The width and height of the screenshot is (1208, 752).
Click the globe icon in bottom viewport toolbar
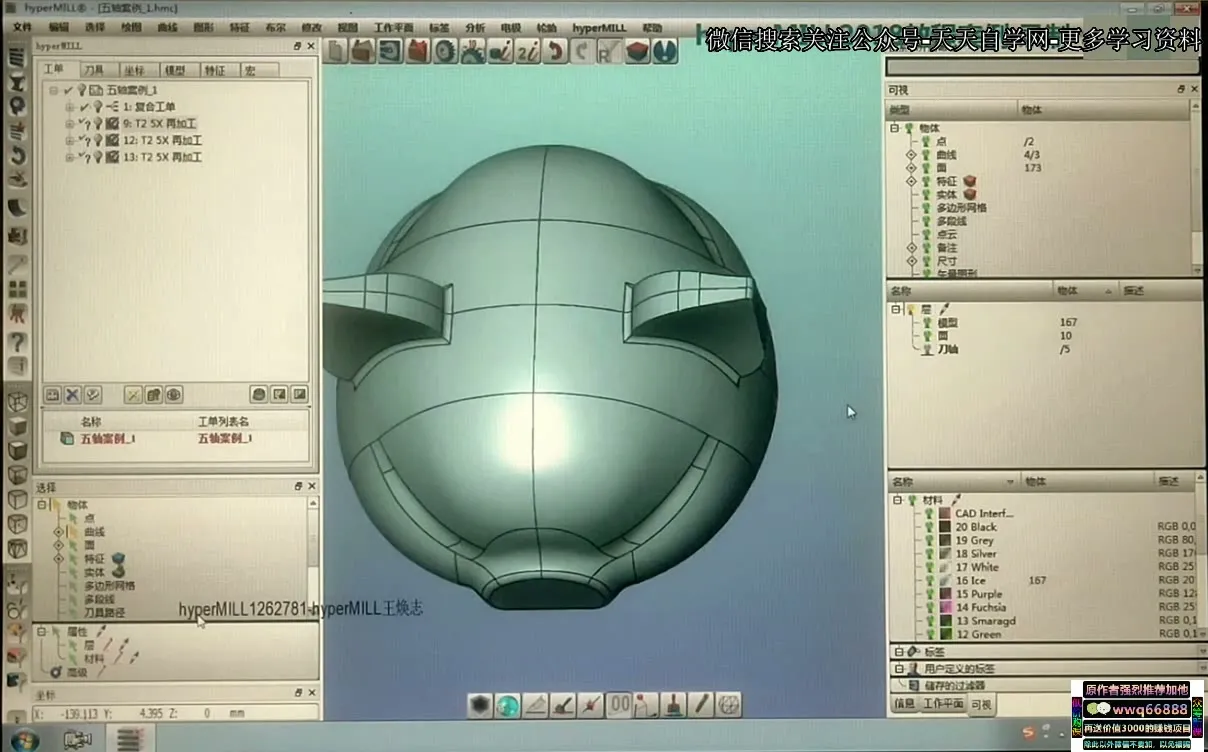[508, 705]
